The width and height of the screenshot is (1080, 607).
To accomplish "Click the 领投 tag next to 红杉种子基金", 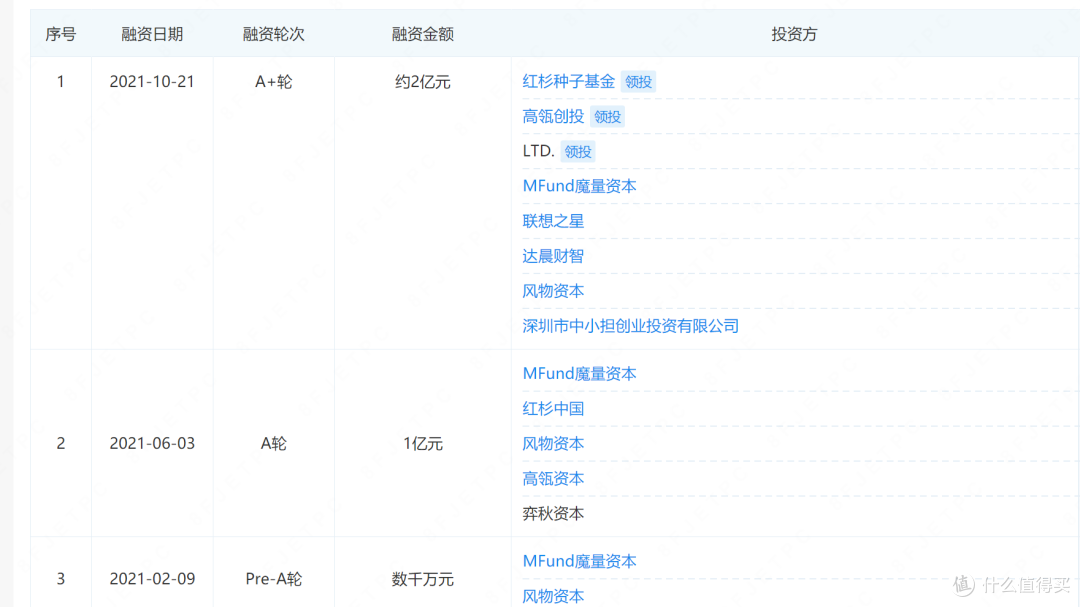I will (x=638, y=82).
